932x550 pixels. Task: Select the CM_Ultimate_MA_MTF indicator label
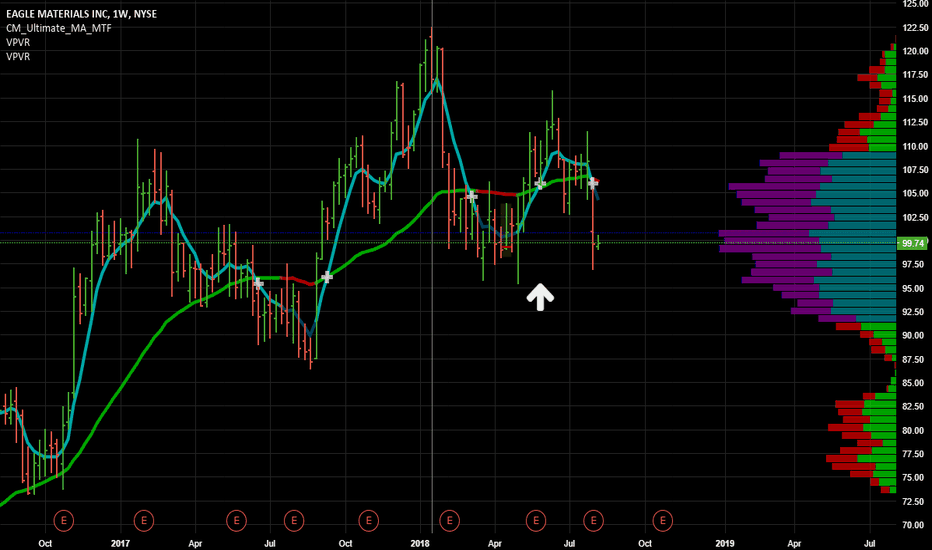(x=59, y=28)
